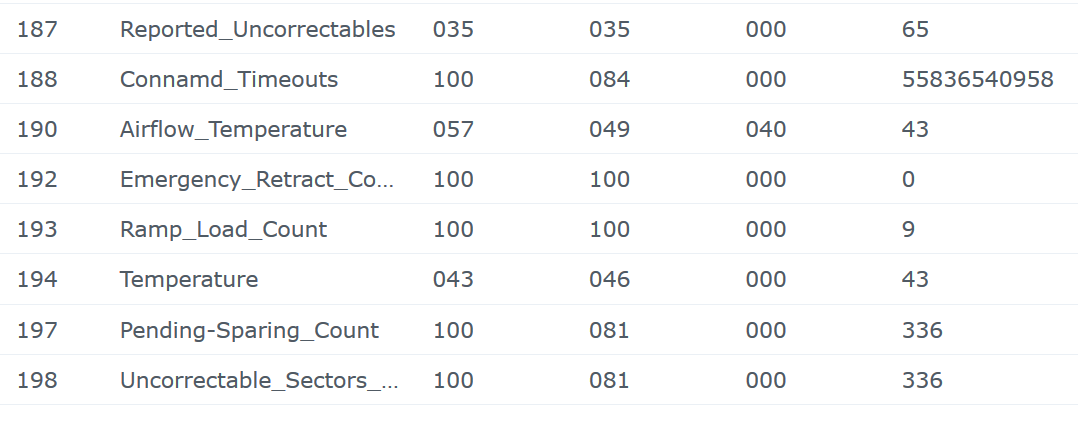The image size is (1078, 421).
Task: Click attribute ID 192
Action: pyautogui.click(x=37, y=179)
